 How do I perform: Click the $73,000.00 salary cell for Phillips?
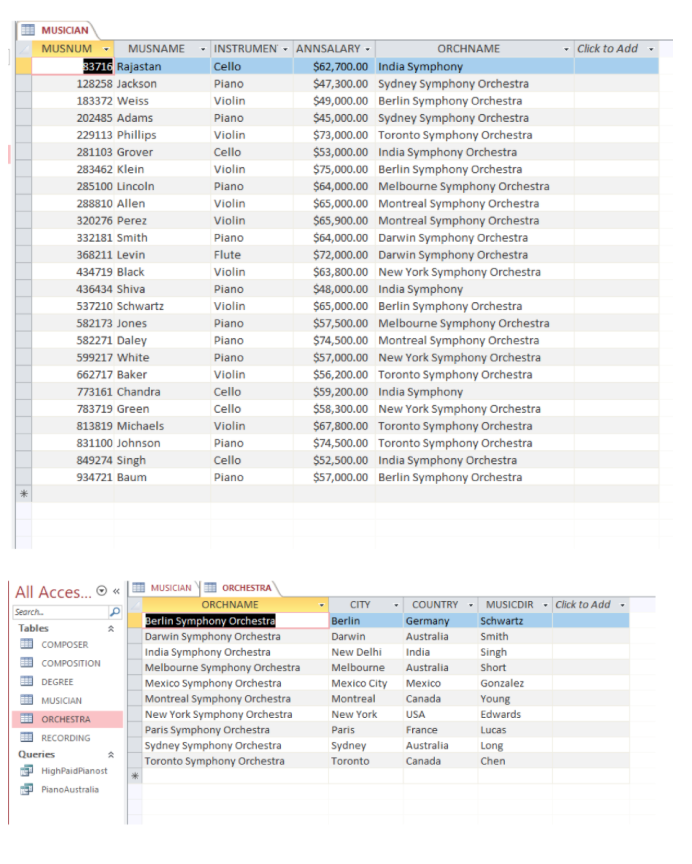334,135
